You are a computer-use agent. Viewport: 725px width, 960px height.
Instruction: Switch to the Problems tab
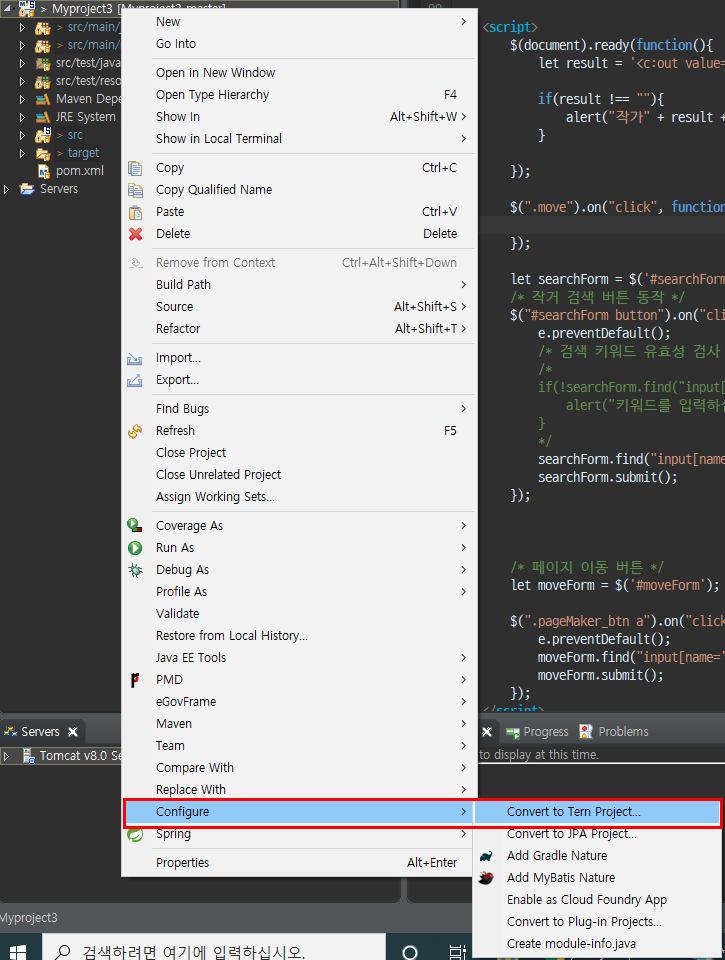point(615,732)
